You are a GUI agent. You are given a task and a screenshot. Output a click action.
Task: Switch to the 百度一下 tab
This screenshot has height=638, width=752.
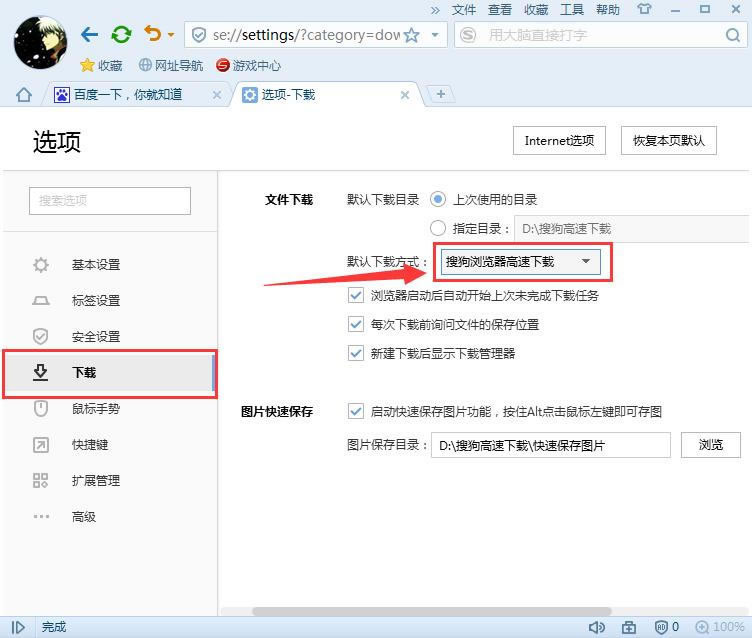128,95
